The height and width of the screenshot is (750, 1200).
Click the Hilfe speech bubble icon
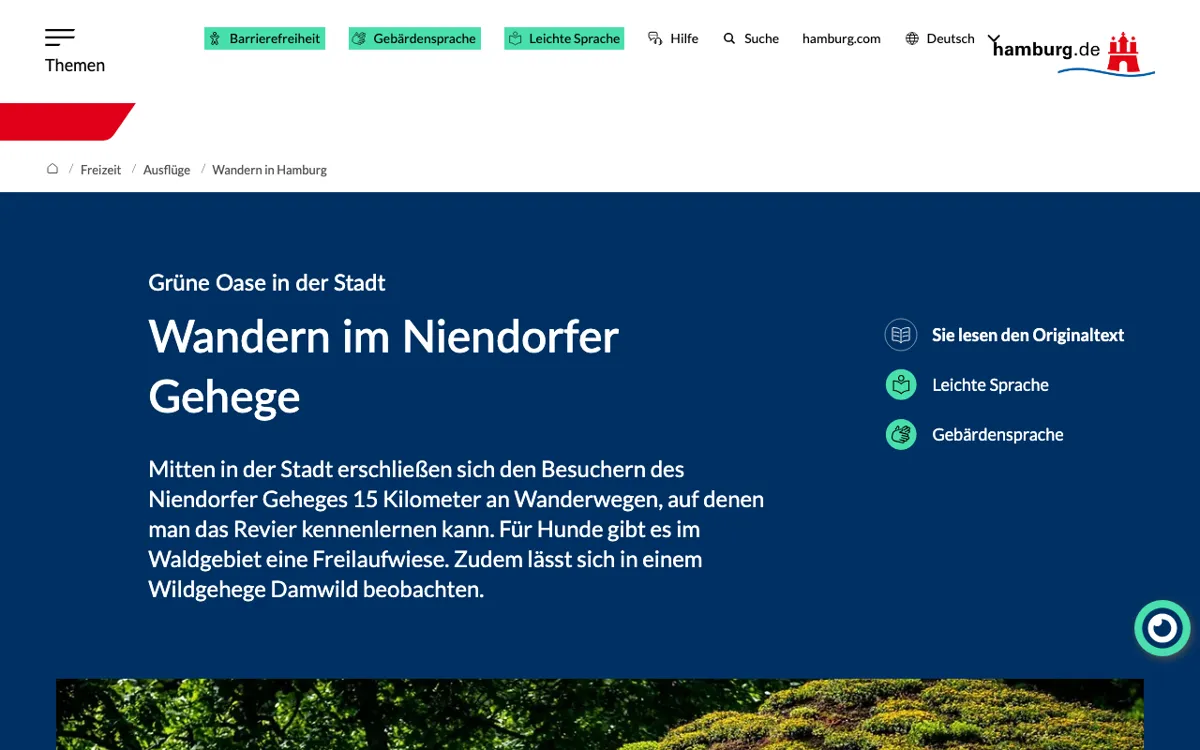(x=655, y=39)
